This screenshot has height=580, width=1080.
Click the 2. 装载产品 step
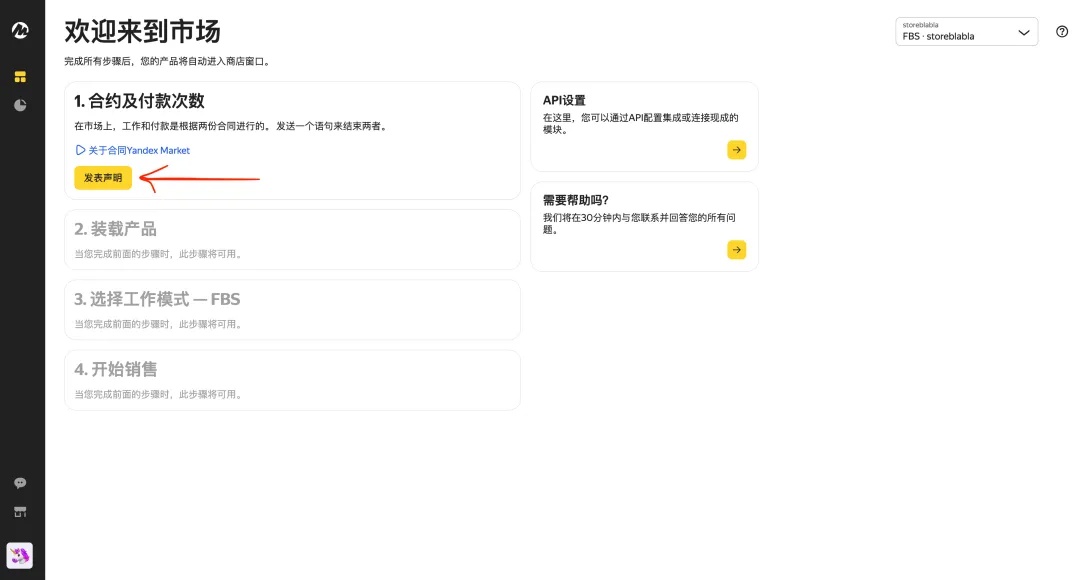[x=292, y=239]
